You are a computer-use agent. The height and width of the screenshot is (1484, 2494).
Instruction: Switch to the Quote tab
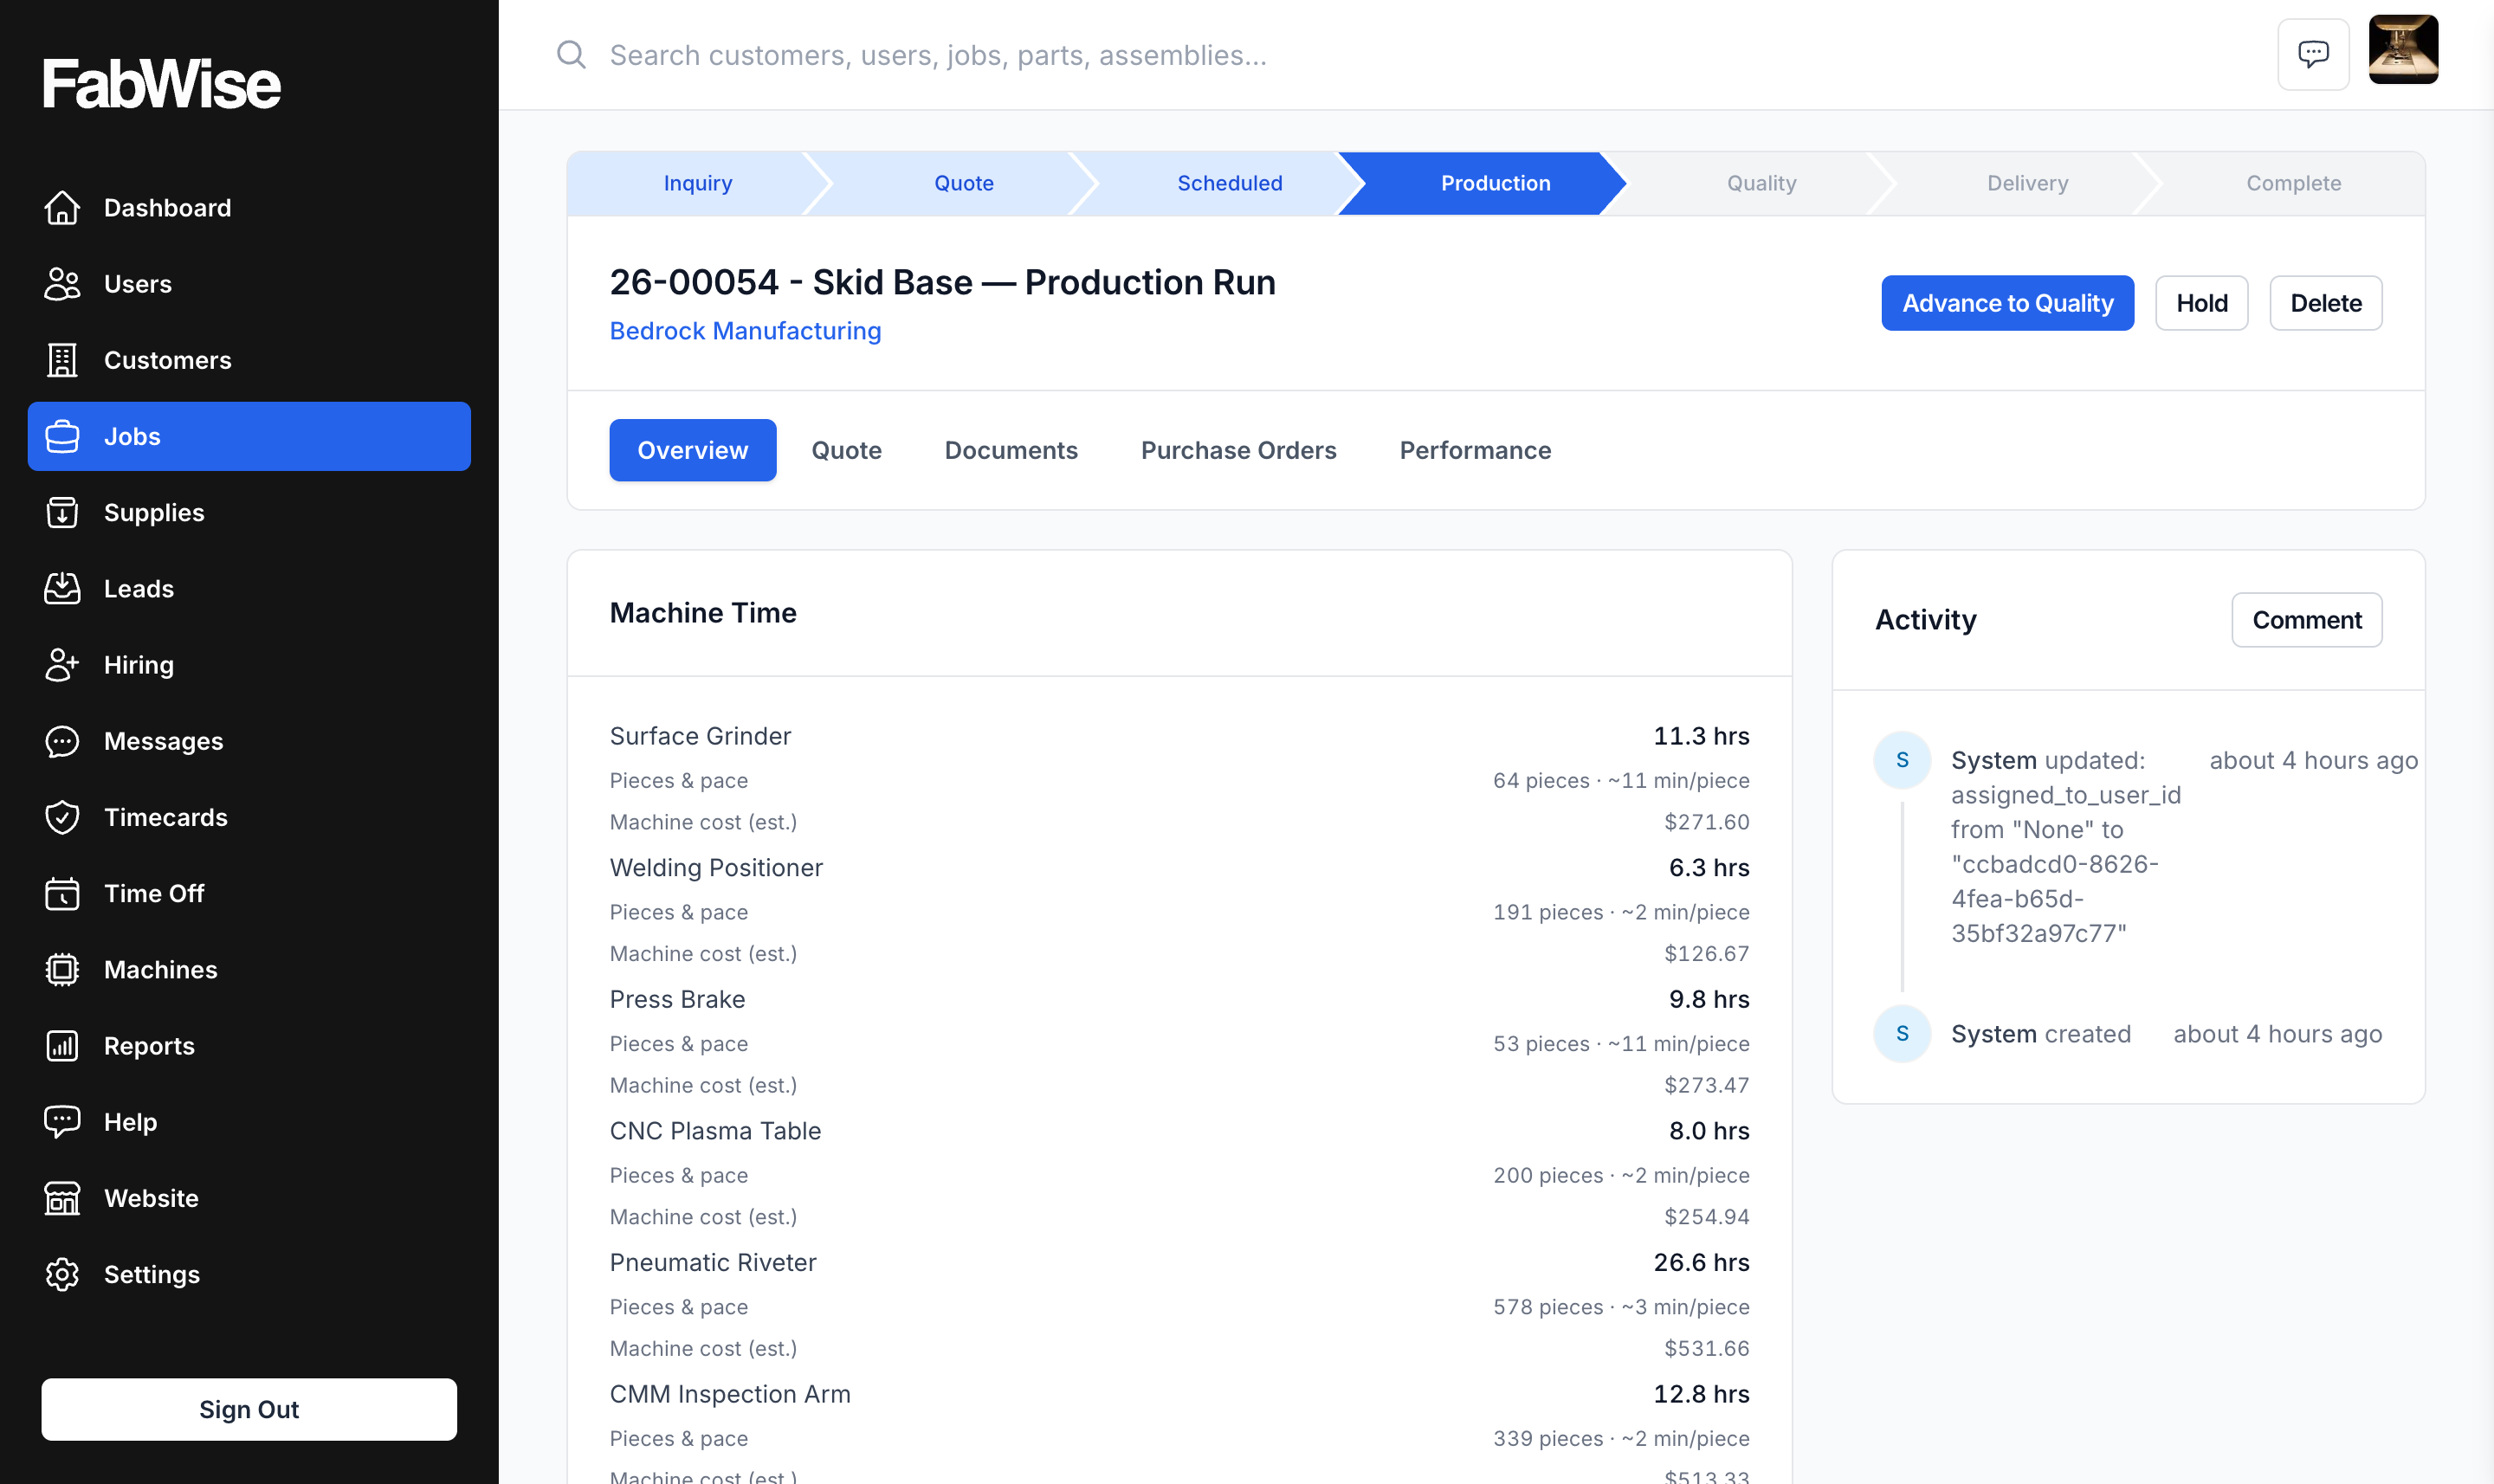point(846,450)
